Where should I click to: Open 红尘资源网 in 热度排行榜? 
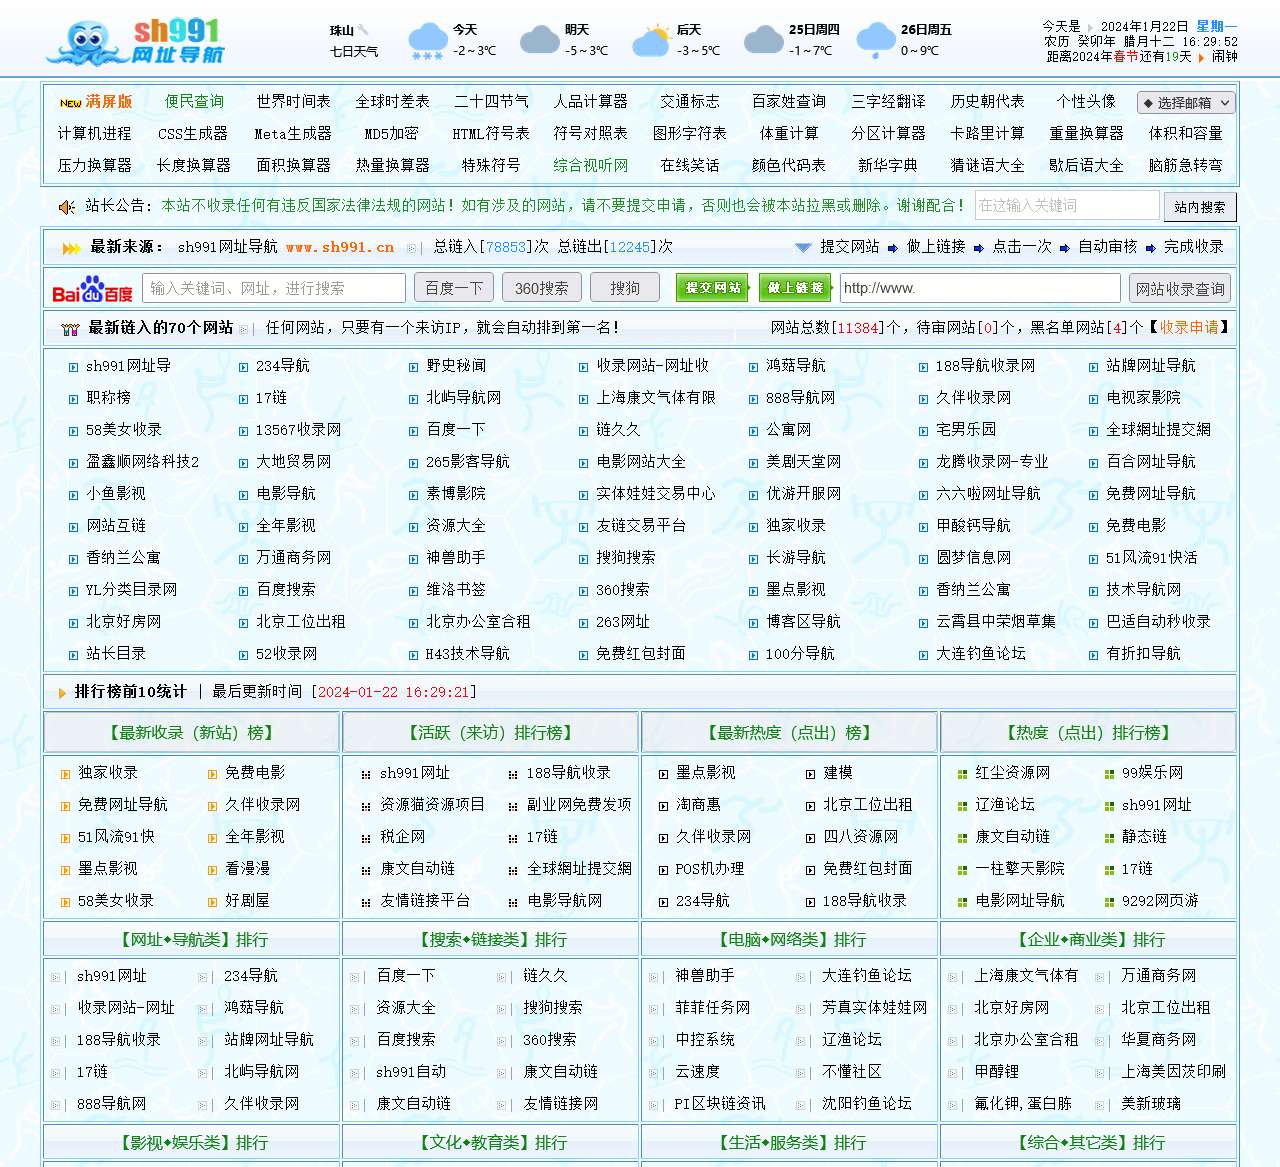[x=1013, y=773]
